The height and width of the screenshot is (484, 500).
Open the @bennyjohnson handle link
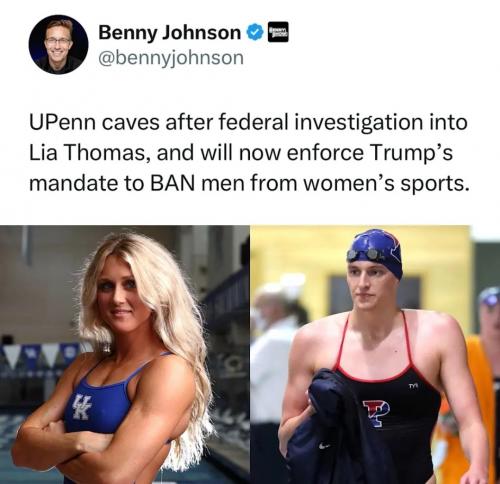point(171,58)
